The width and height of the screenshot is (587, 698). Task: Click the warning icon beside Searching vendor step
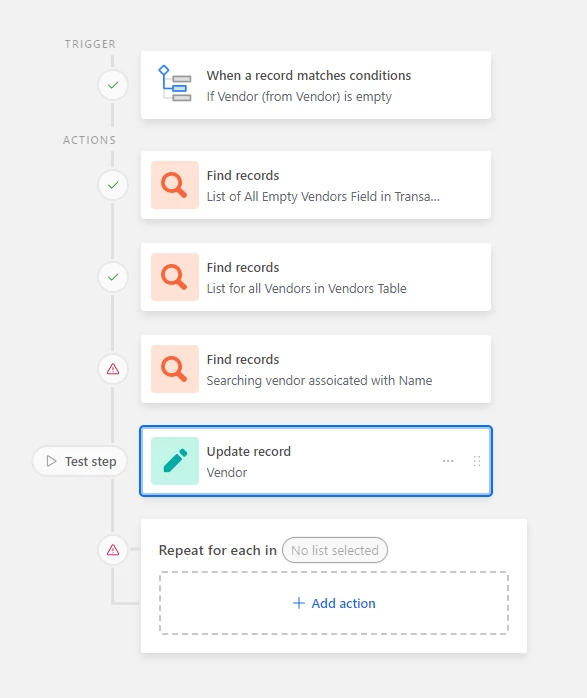point(113,369)
